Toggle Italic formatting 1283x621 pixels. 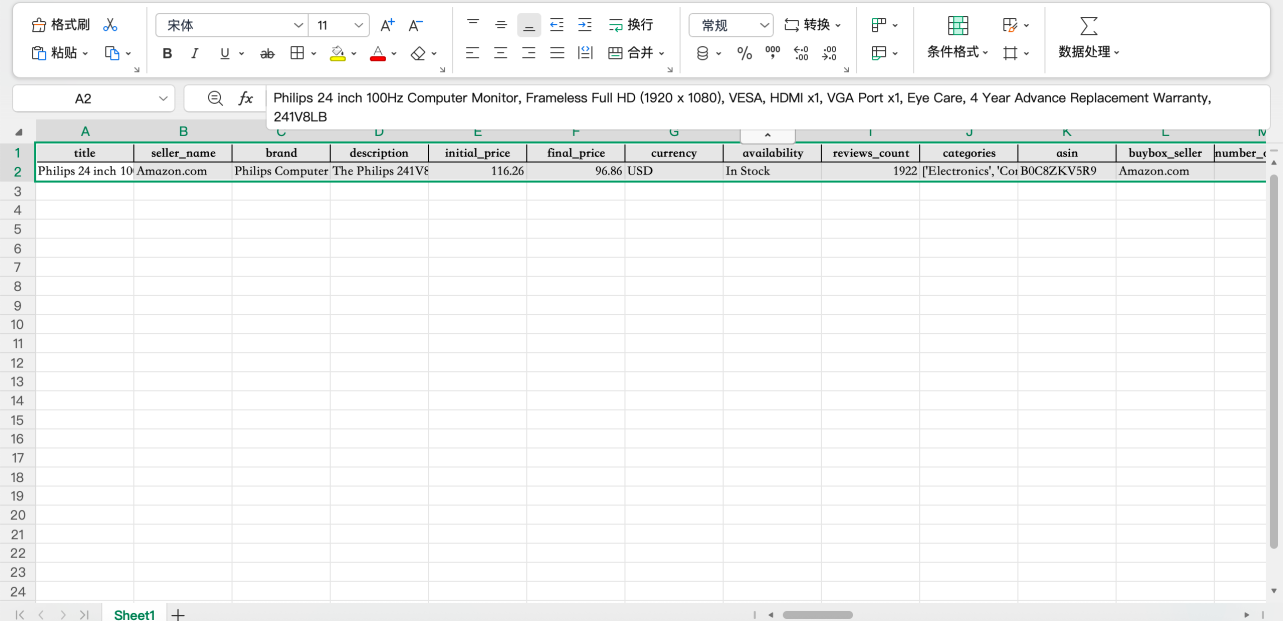195,53
